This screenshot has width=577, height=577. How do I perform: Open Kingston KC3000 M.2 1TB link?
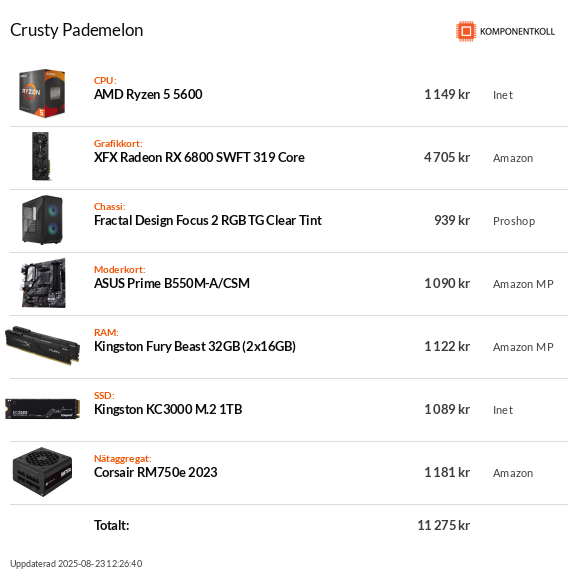[168, 409]
